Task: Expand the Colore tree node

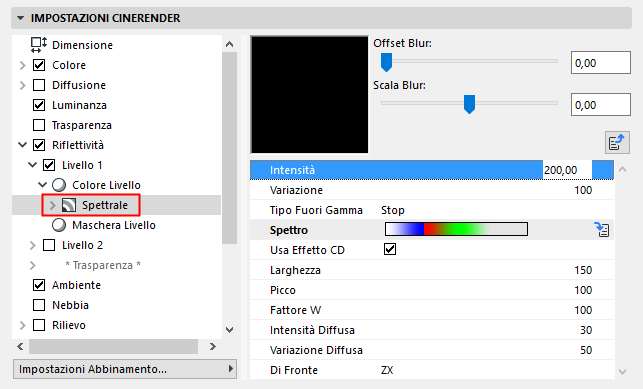Action: [x=23, y=65]
